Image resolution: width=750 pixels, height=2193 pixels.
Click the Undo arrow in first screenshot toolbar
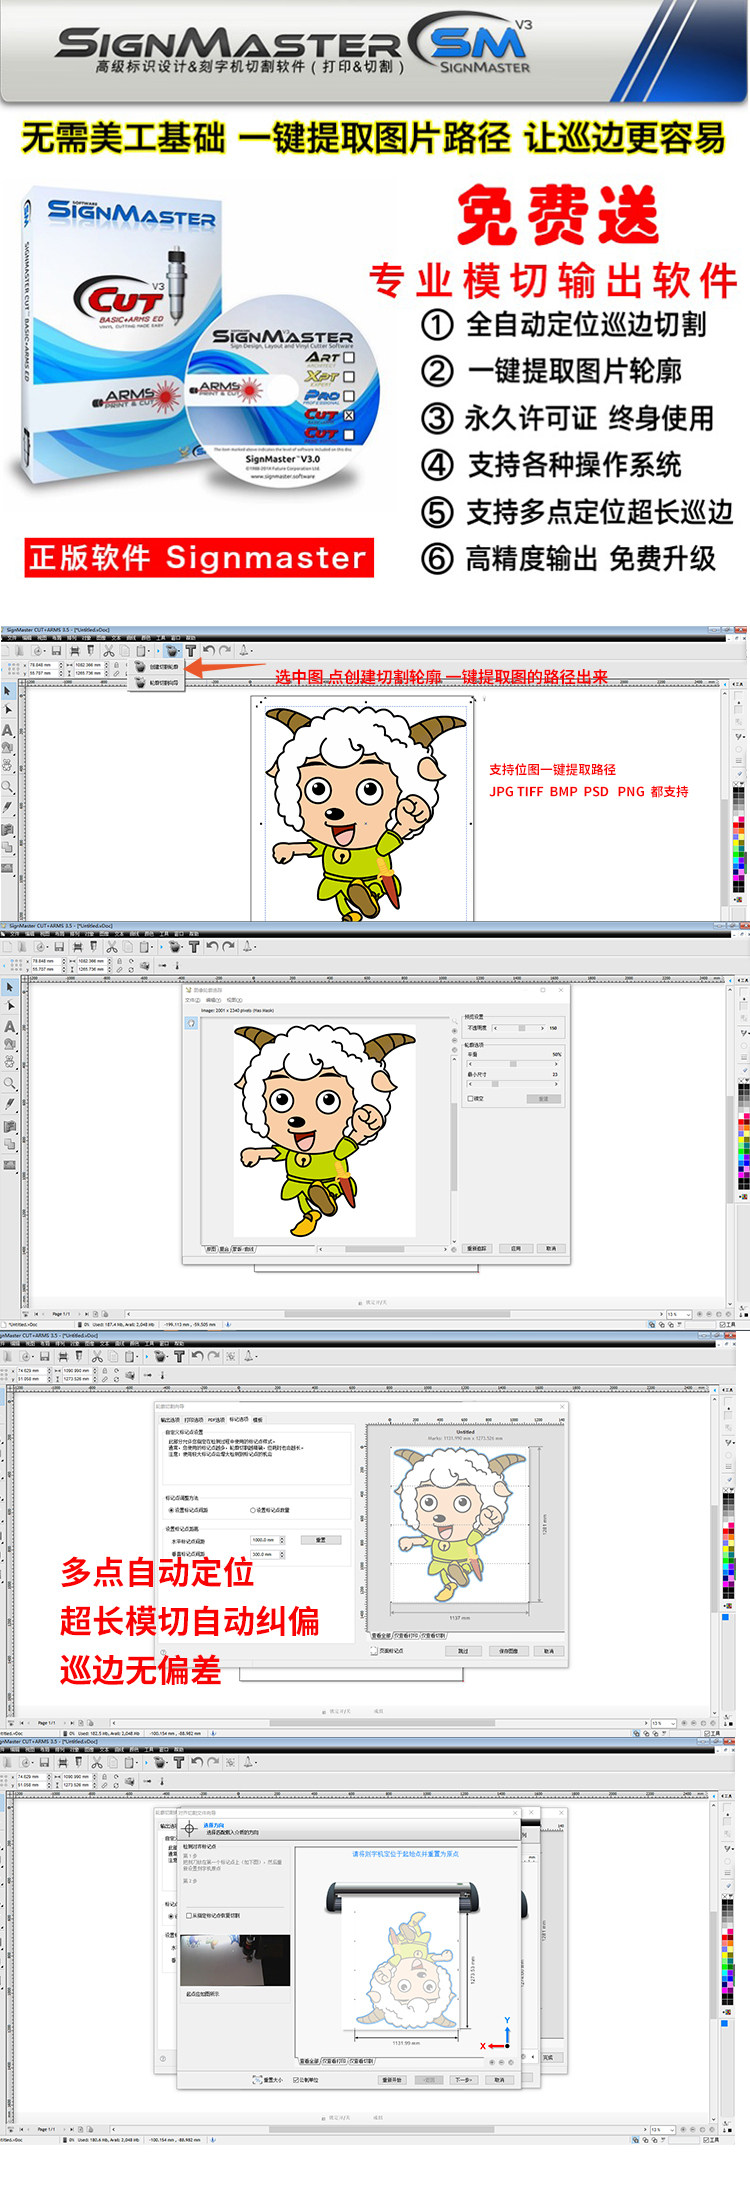209,650
